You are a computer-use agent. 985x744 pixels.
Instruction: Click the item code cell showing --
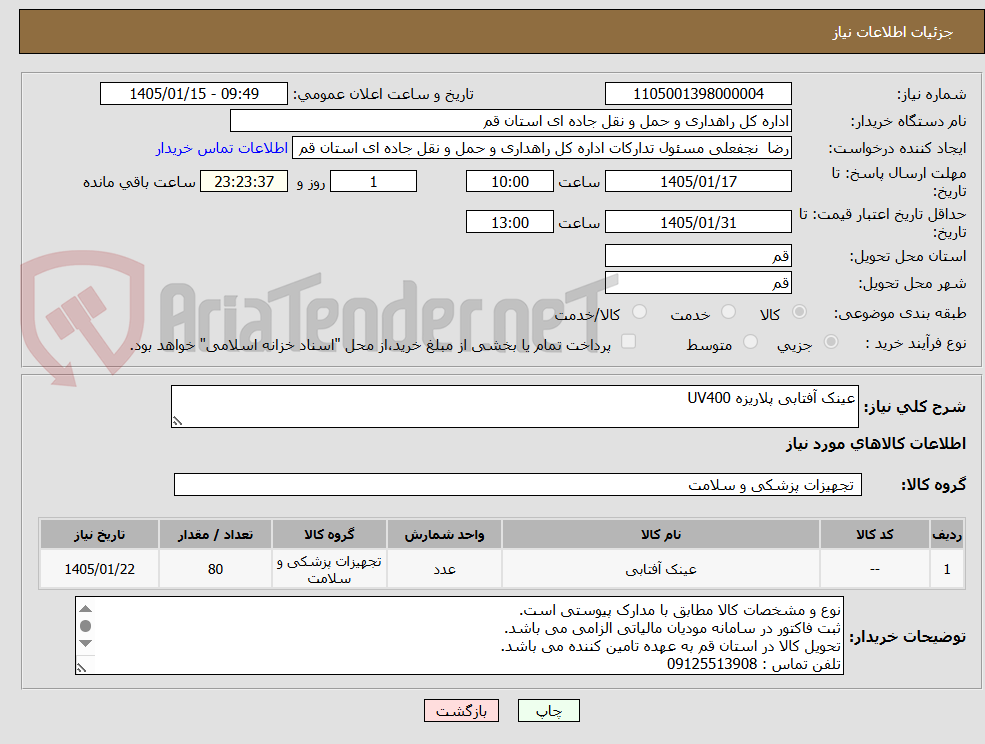pyautogui.click(x=874, y=569)
